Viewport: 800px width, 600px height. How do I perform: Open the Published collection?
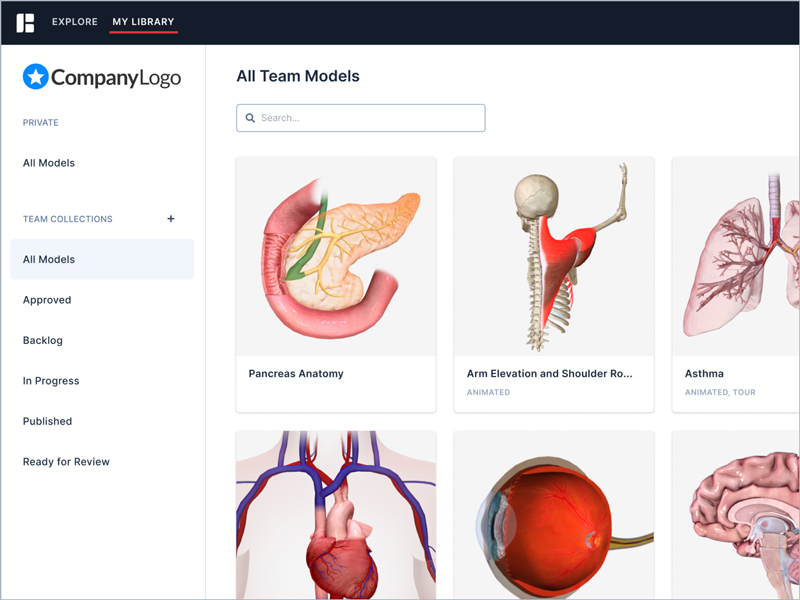48,422
